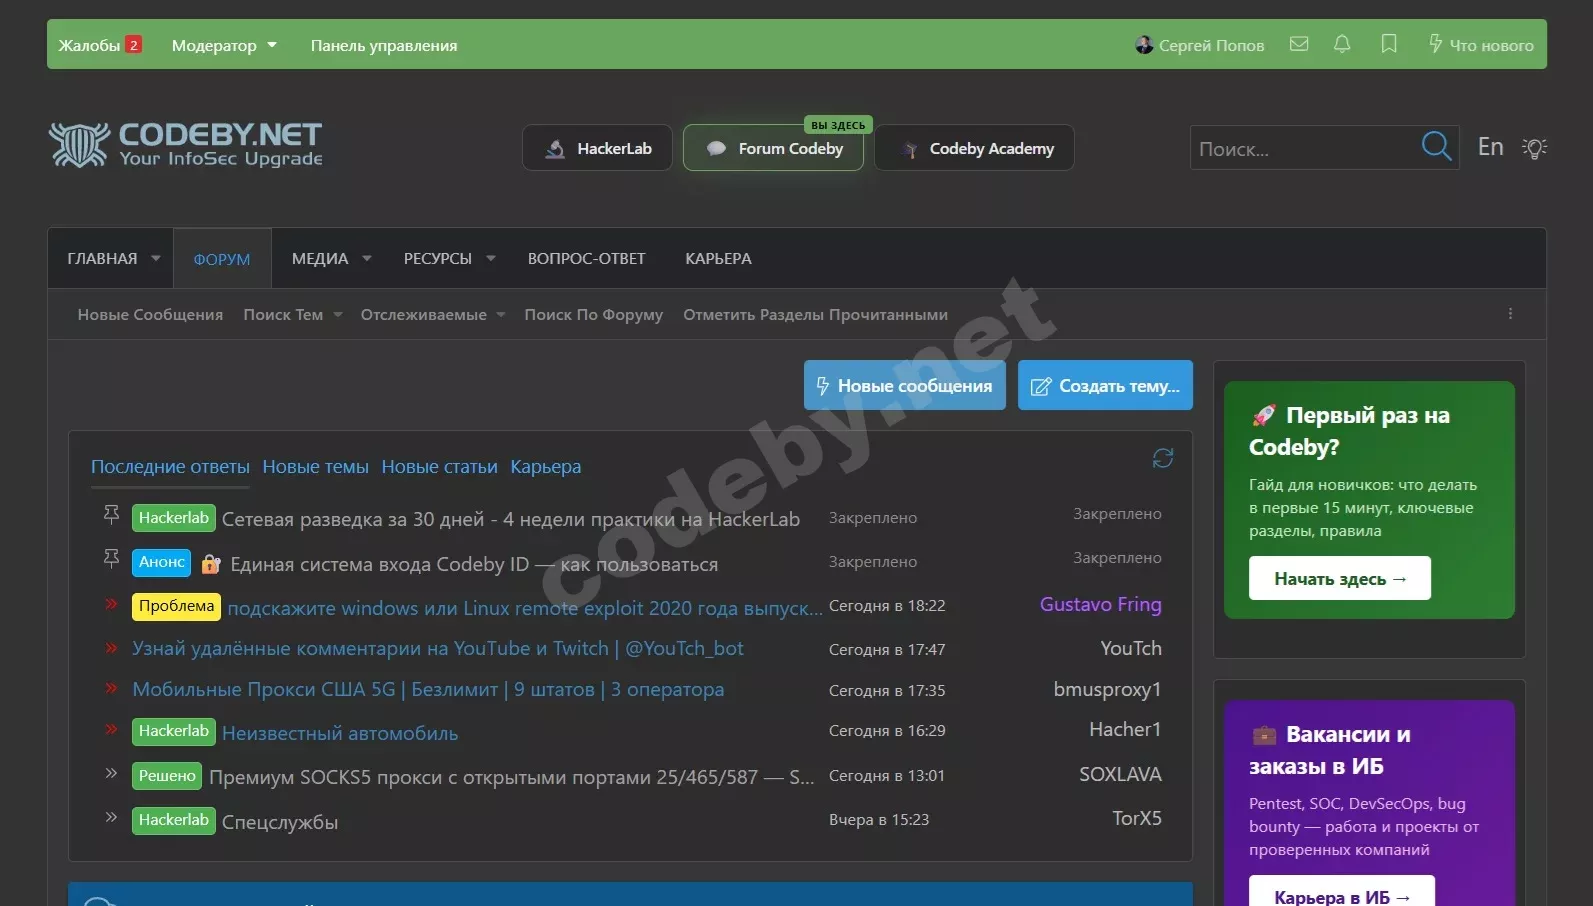Click Сергей Попов user avatar

[x=1144, y=45]
